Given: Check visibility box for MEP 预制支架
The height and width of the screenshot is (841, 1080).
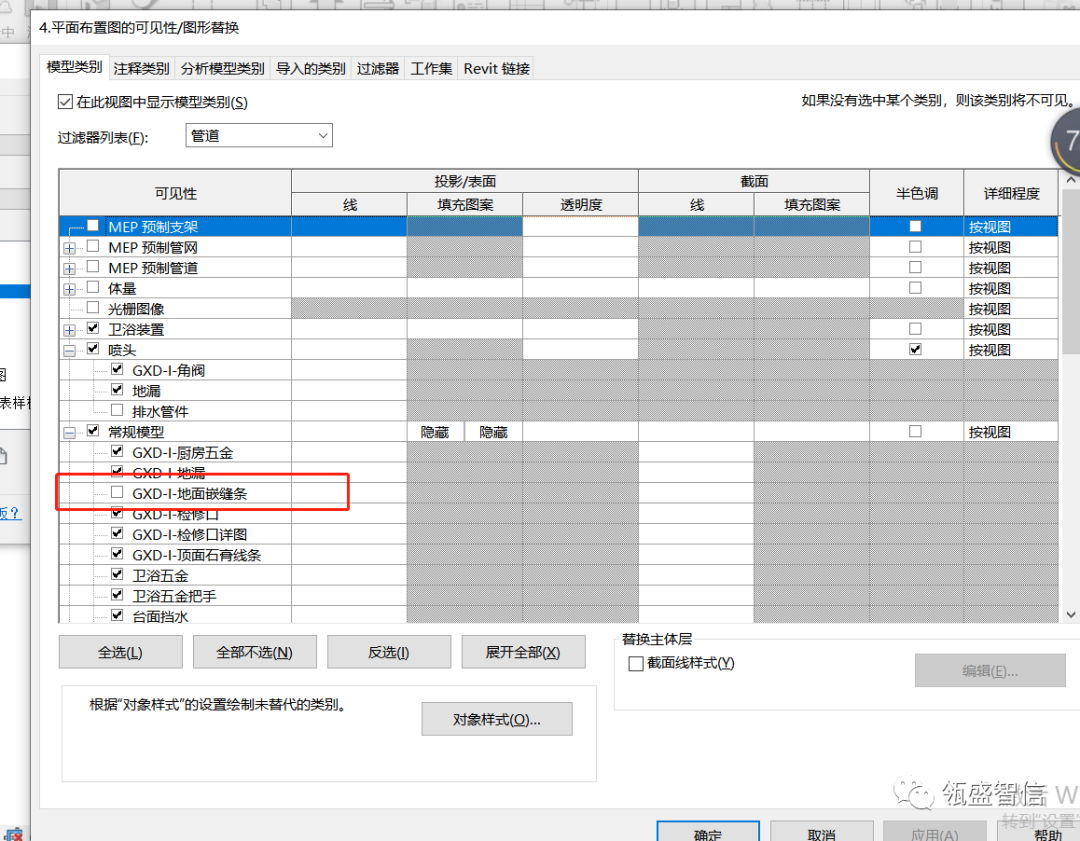Looking at the screenshot, I should 93,226.
